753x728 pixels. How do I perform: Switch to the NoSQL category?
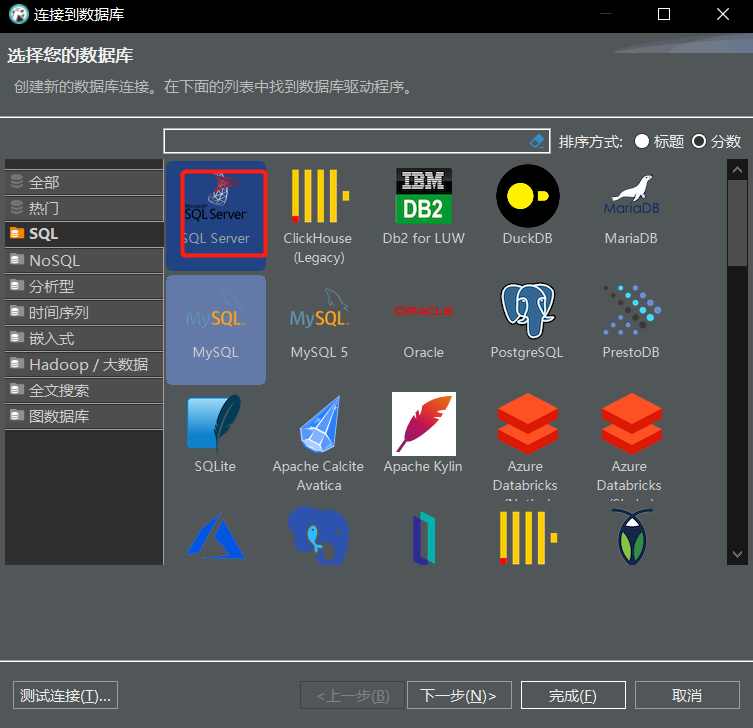pos(84,261)
